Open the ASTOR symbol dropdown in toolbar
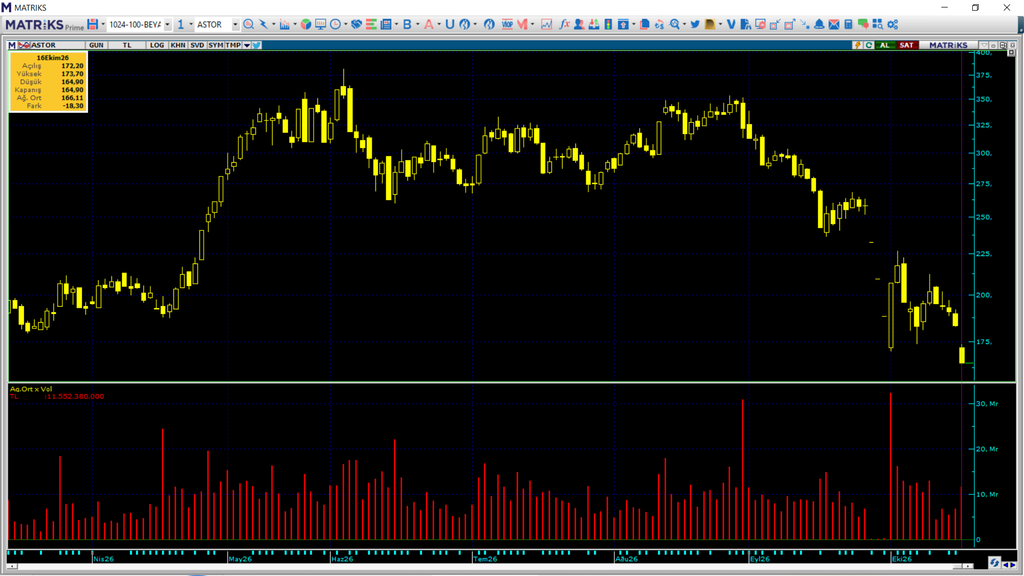Screen dimensions: 1024x576 (x=235, y=25)
